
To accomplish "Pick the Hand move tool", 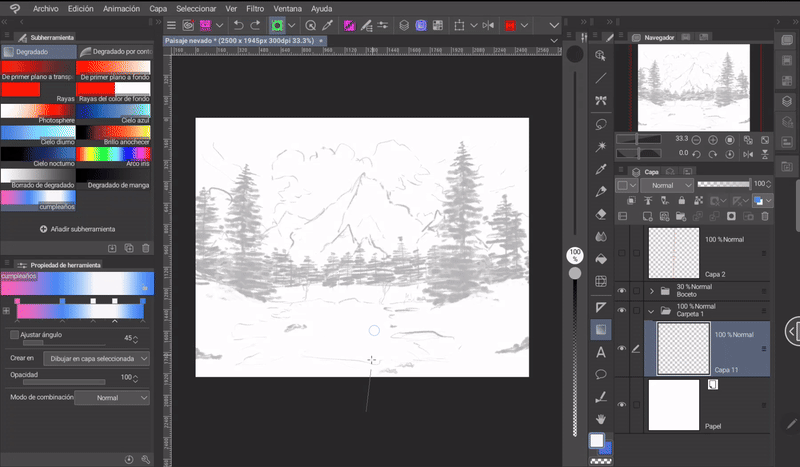I will pyautogui.click(x=601, y=418).
